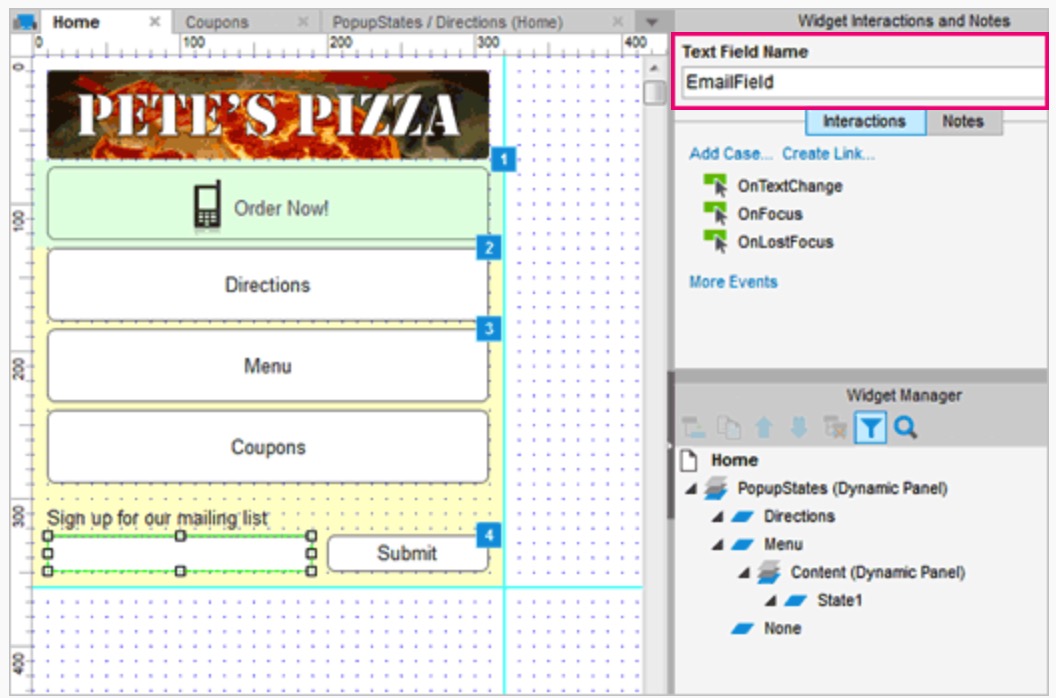Select the Notes tab
Screen dimensions: 1056x698
(963, 121)
